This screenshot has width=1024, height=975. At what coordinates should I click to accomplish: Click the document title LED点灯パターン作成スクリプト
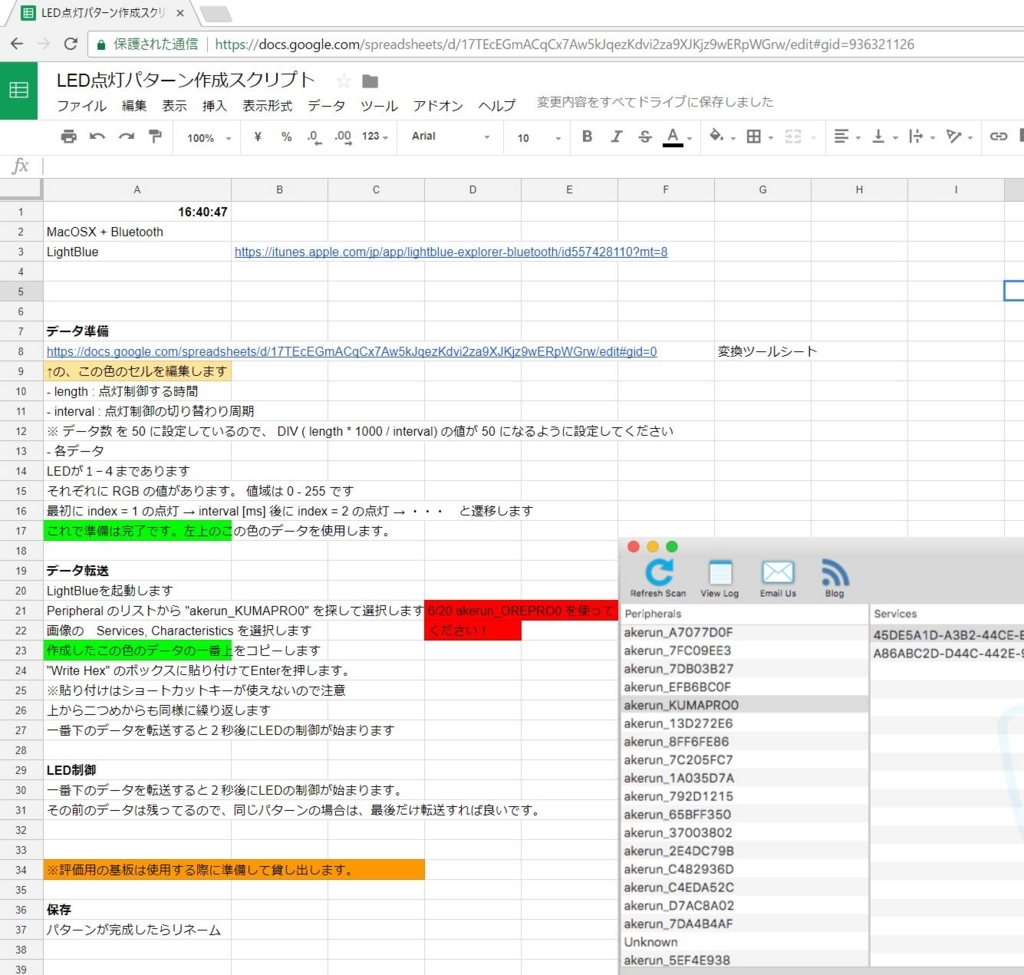pyautogui.click(x=185, y=80)
